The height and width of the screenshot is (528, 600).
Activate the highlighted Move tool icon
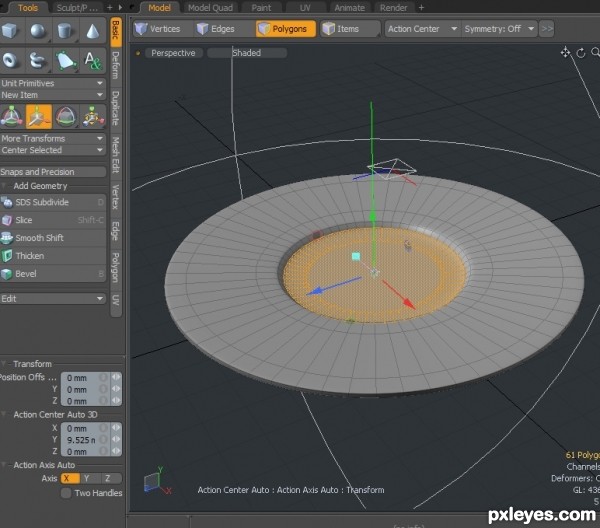[39, 117]
